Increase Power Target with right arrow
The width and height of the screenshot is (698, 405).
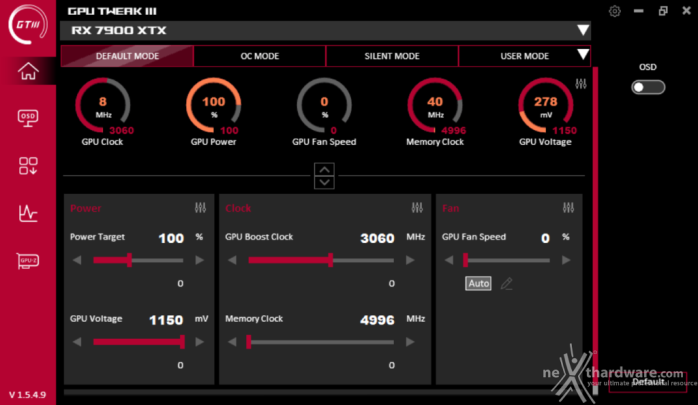pyautogui.click(x=199, y=260)
